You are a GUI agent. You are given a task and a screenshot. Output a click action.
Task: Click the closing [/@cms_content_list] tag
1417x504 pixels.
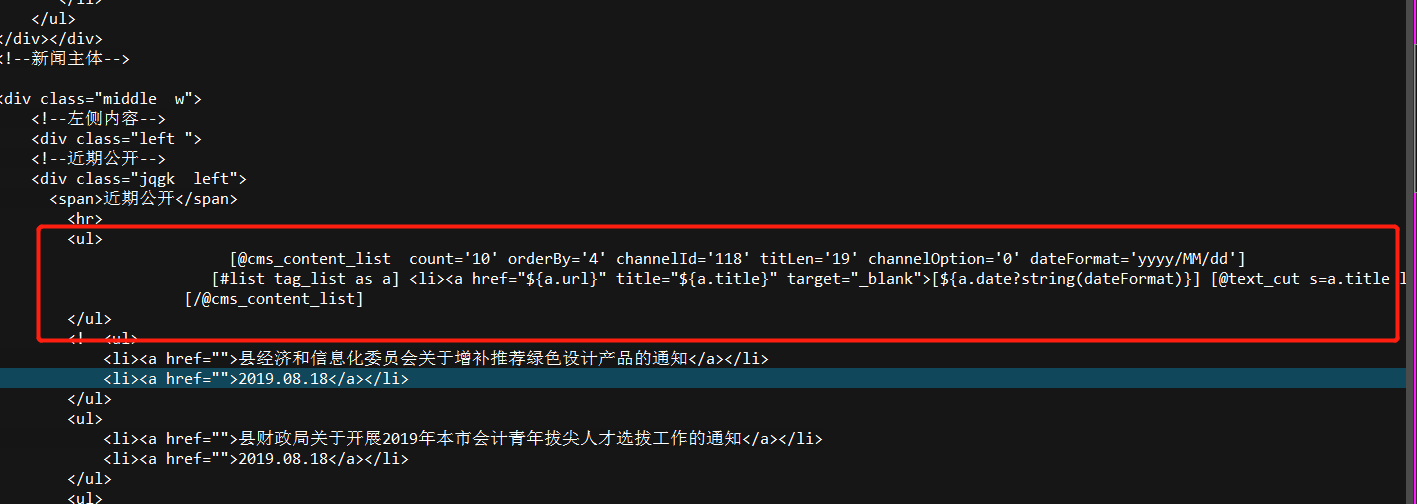coord(274,299)
